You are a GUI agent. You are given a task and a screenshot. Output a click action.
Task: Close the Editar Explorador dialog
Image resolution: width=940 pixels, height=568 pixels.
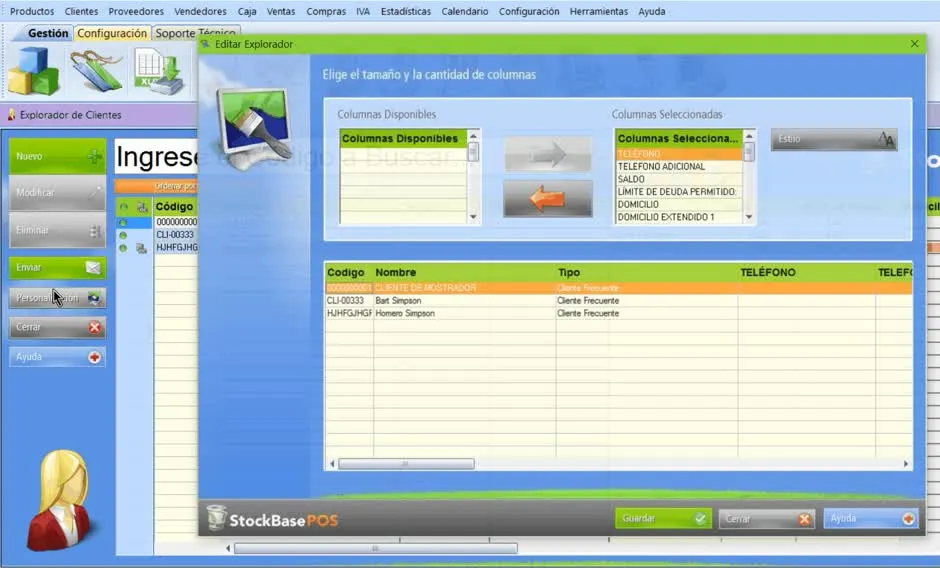tap(914, 44)
